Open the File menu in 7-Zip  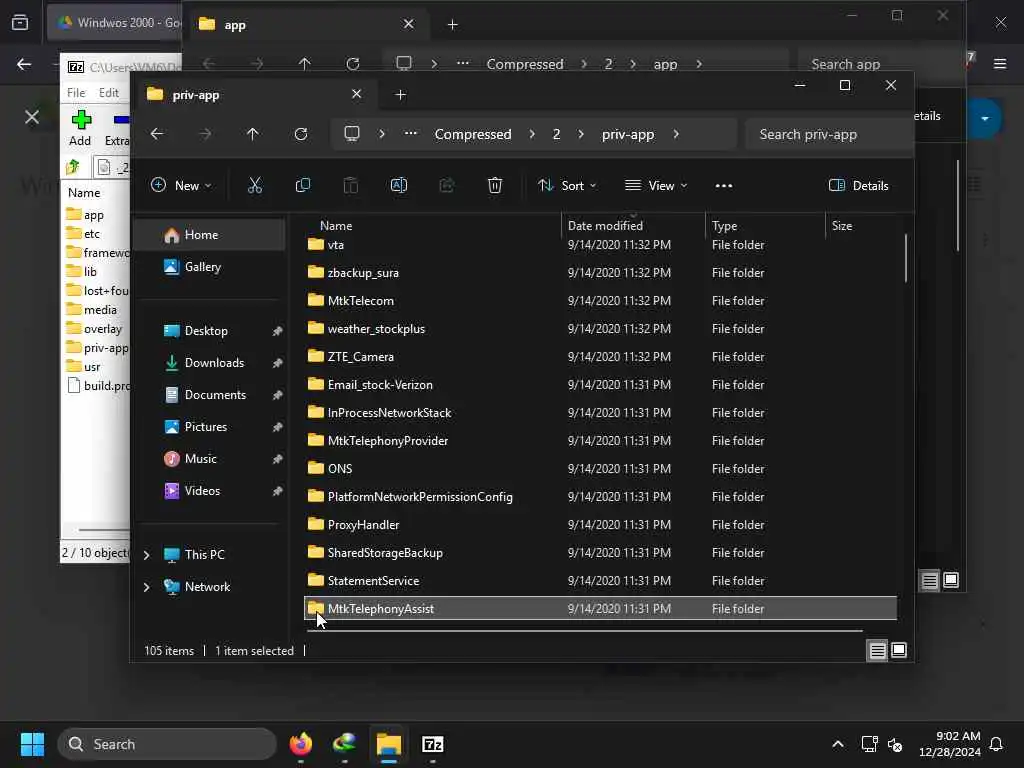(x=76, y=93)
